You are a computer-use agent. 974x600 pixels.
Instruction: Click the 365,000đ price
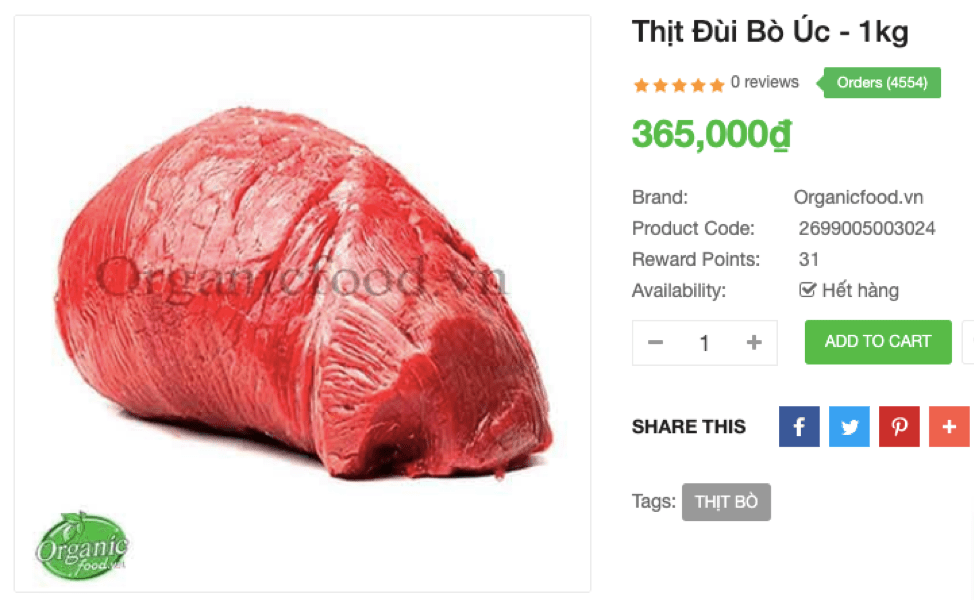[x=712, y=134]
